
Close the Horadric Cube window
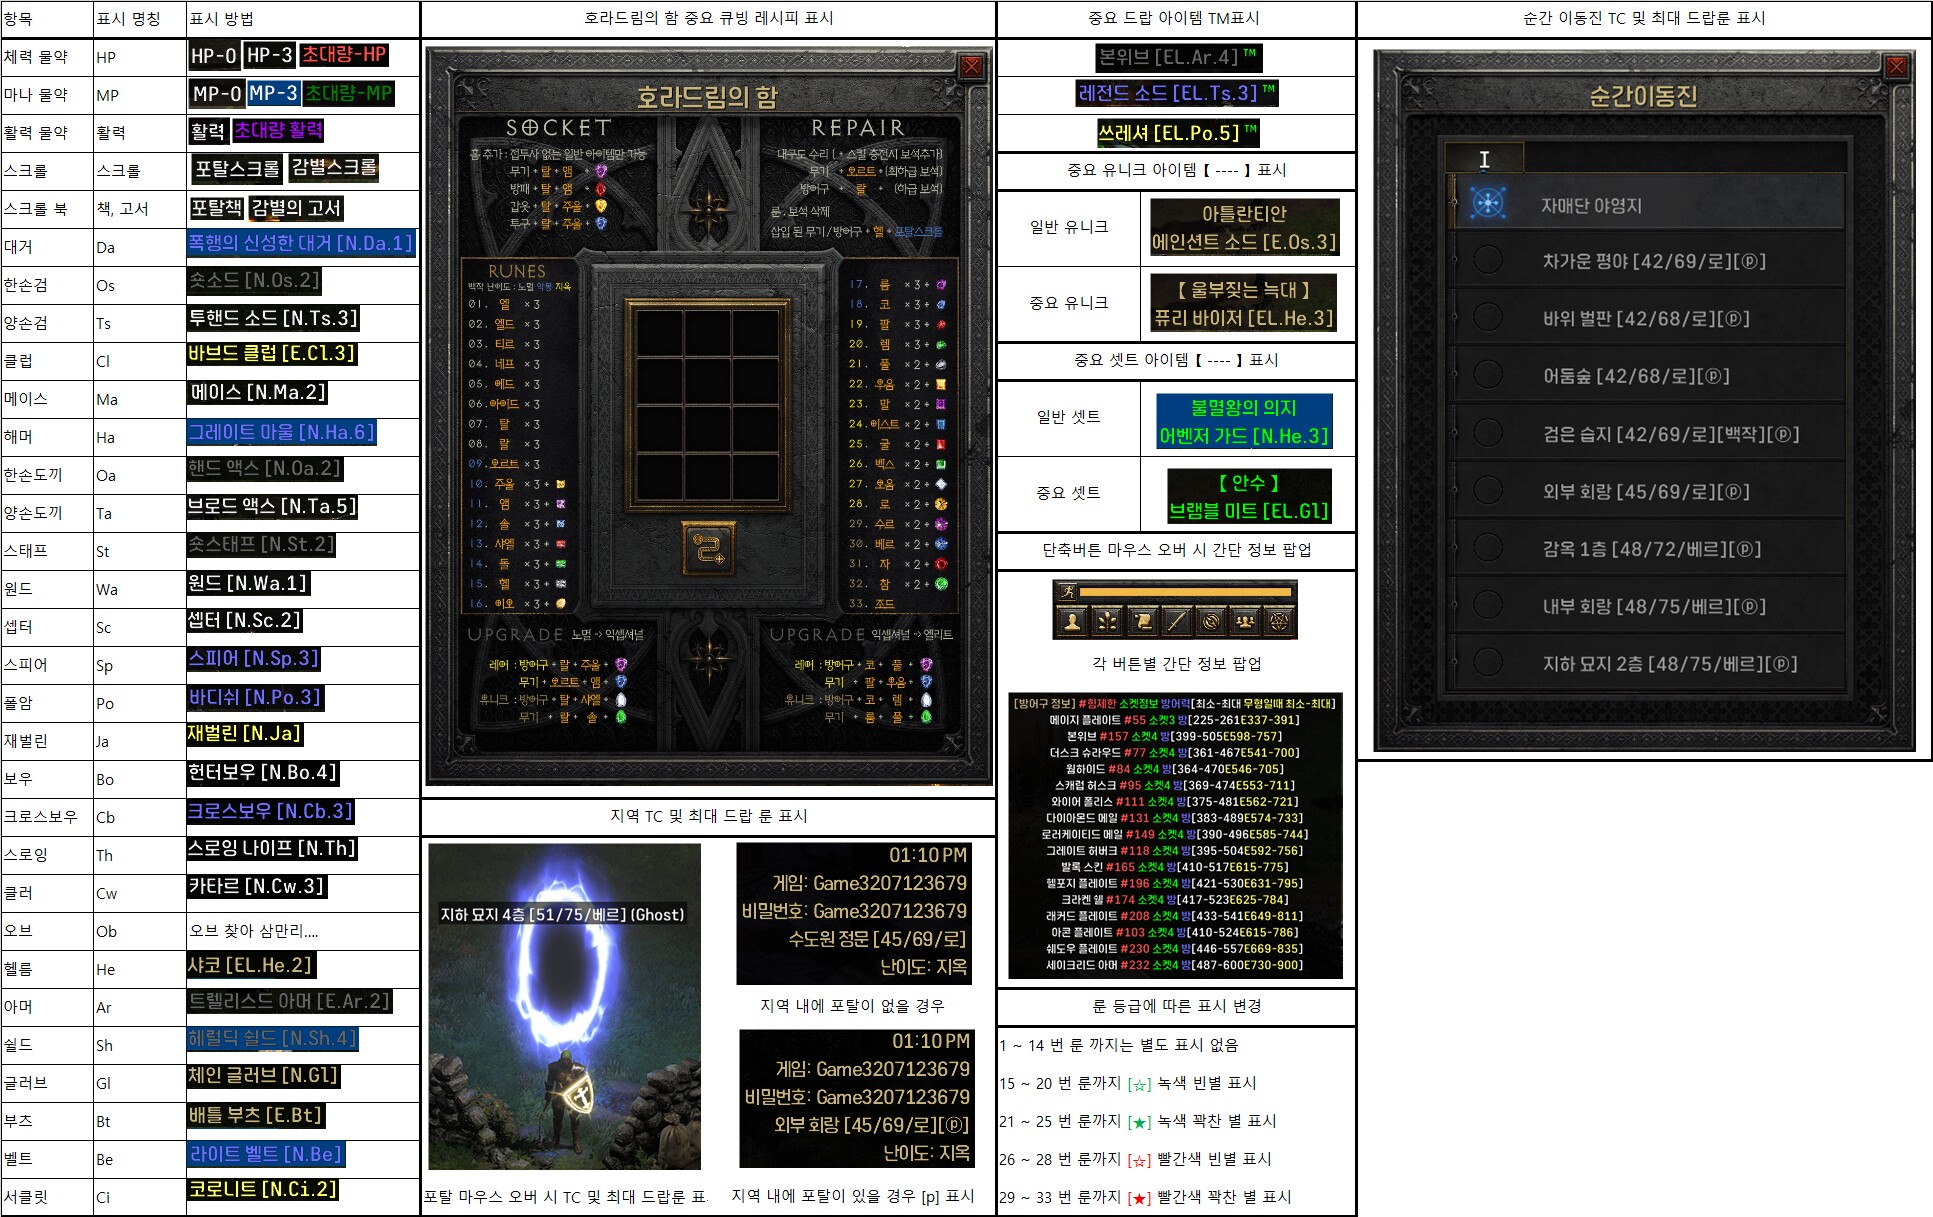[x=971, y=67]
